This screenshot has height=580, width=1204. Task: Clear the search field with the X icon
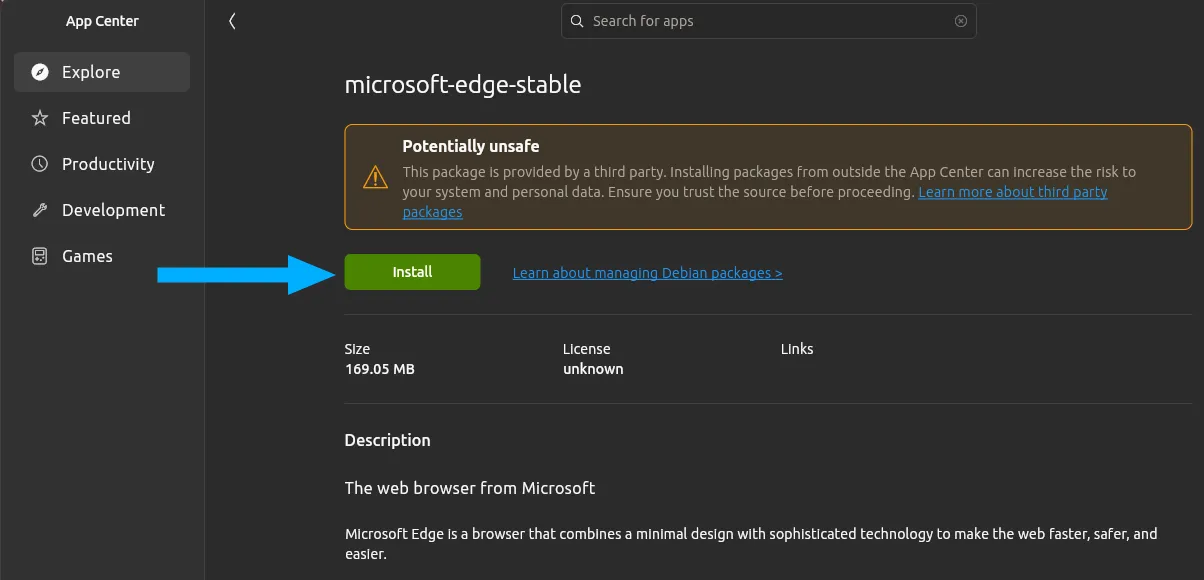(961, 21)
